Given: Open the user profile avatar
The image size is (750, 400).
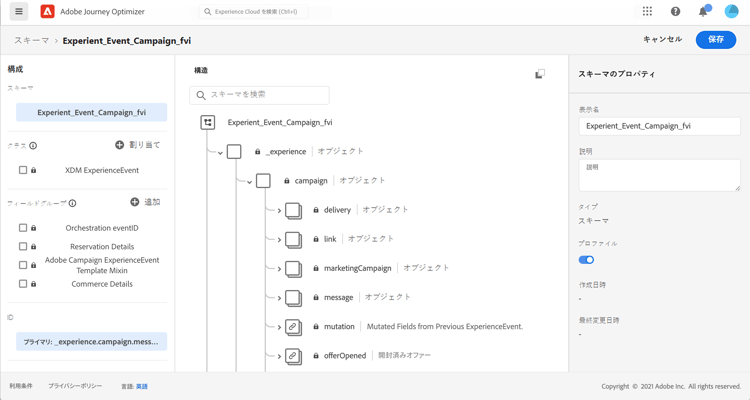Looking at the screenshot, I should point(731,11).
